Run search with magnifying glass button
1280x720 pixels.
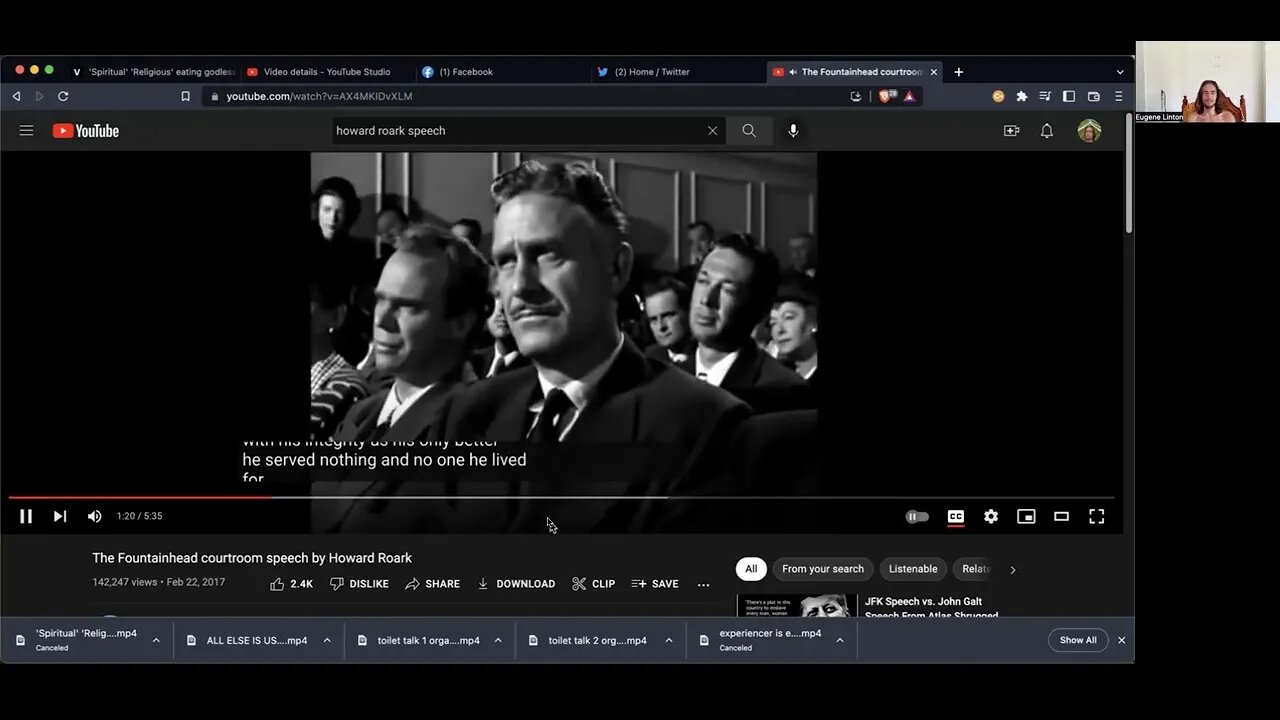click(749, 131)
